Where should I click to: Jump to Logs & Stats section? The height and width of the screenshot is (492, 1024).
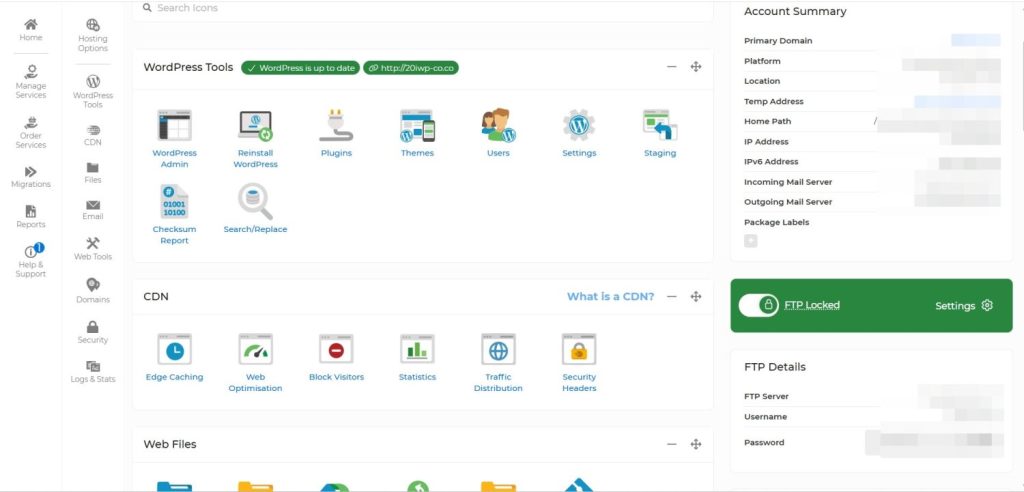click(93, 372)
